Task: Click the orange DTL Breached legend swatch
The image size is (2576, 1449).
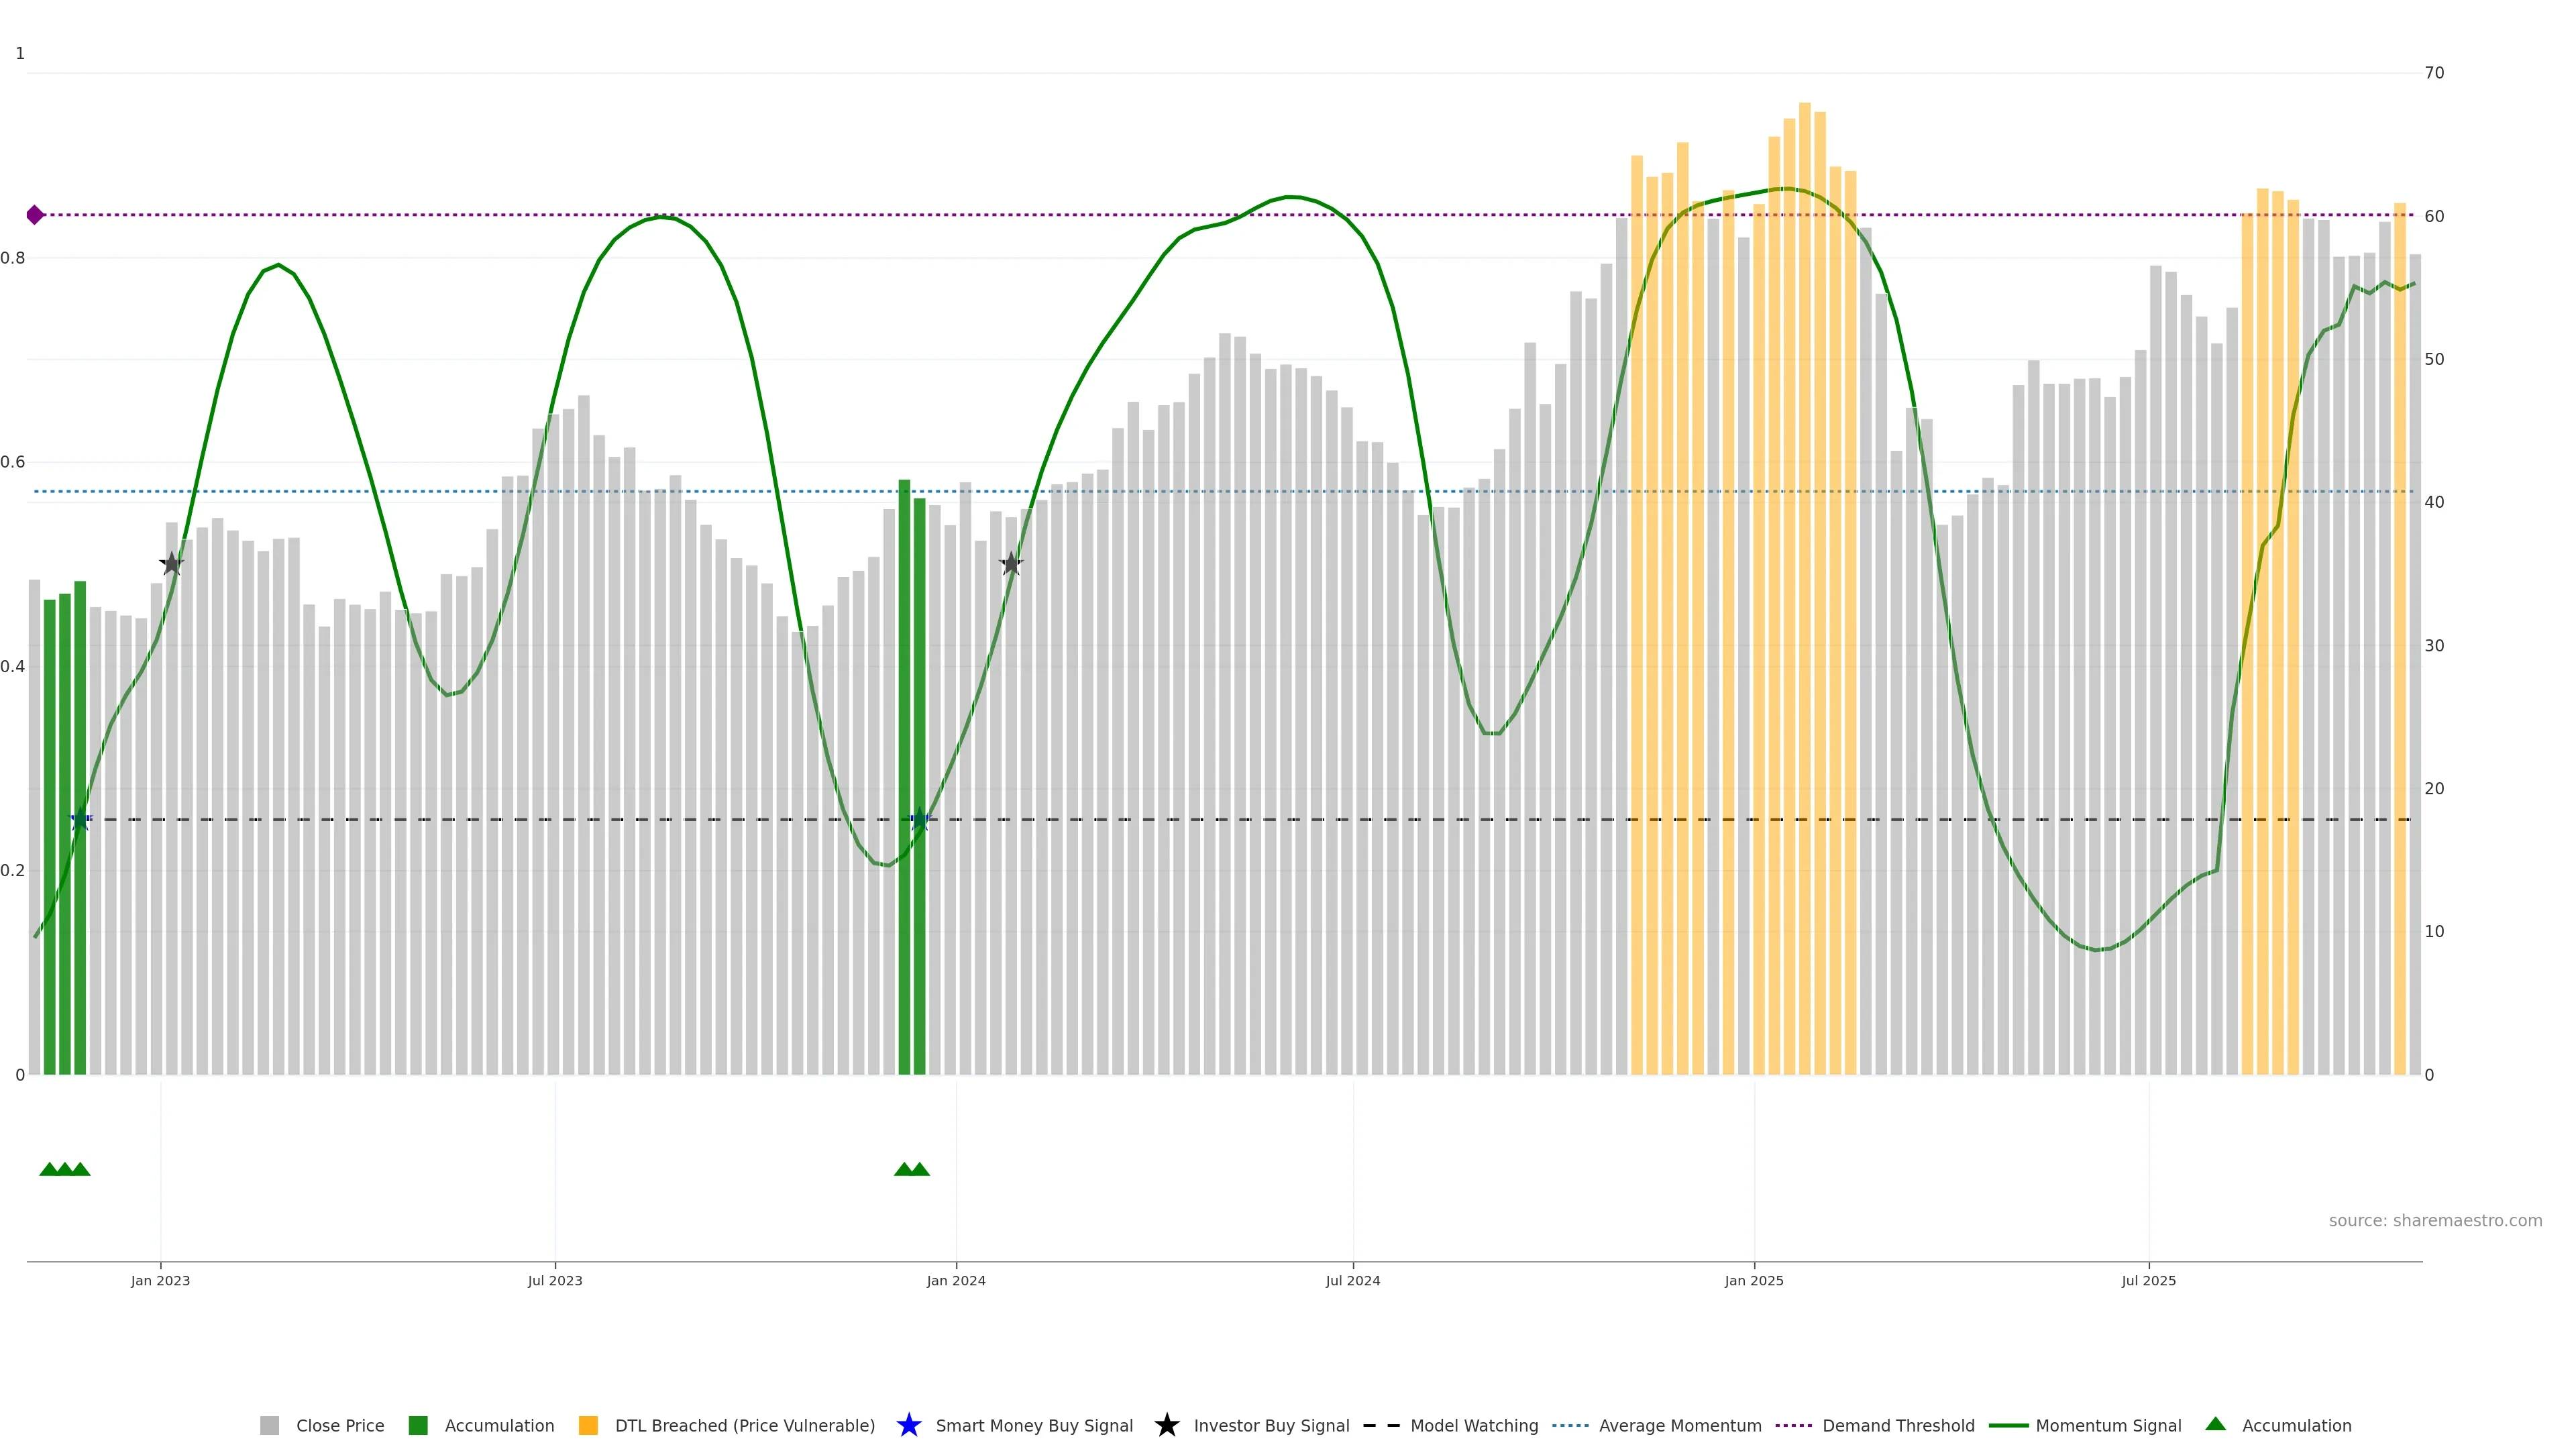Action: (x=588, y=1425)
